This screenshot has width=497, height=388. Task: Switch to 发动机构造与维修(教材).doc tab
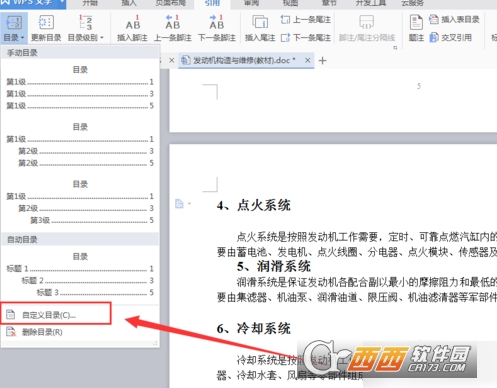238,60
